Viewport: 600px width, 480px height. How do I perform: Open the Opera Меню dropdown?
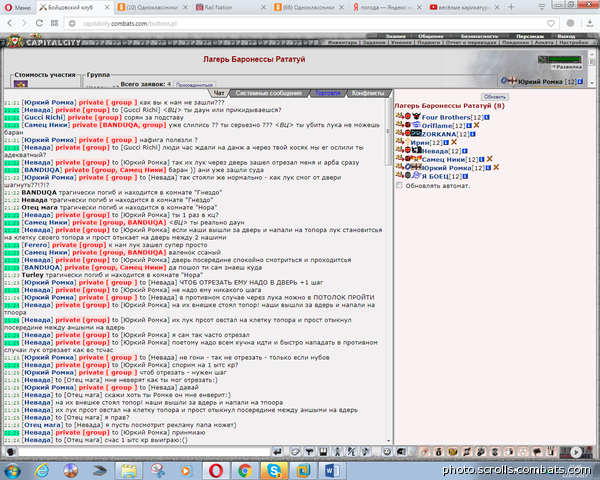(x=18, y=7)
